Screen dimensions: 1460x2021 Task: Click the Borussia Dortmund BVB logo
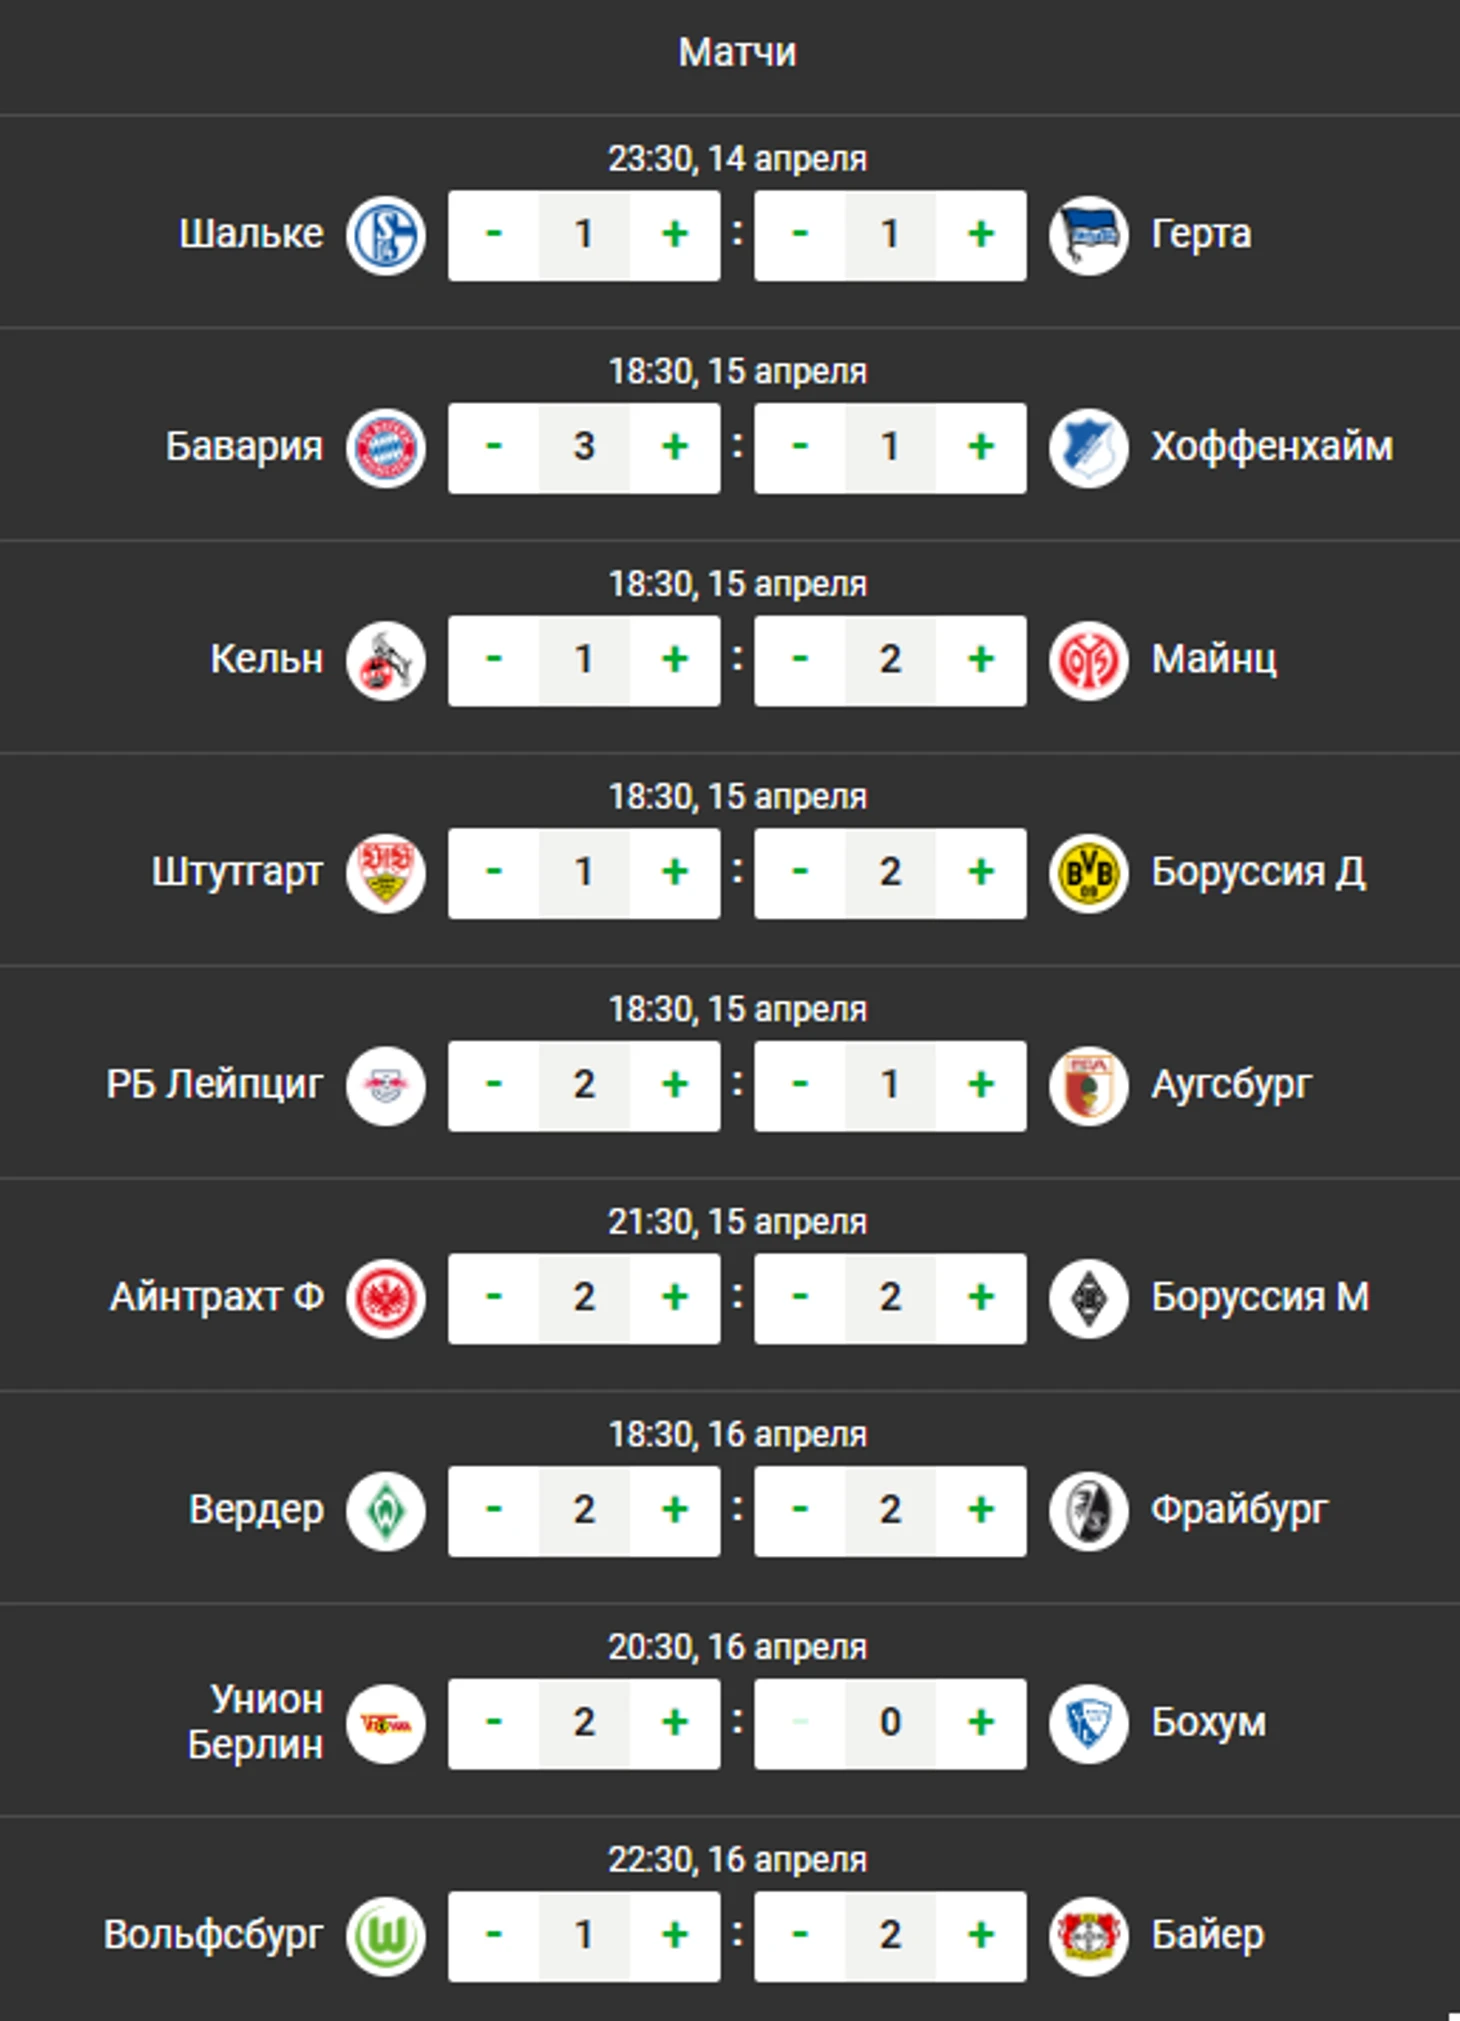tap(1089, 873)
